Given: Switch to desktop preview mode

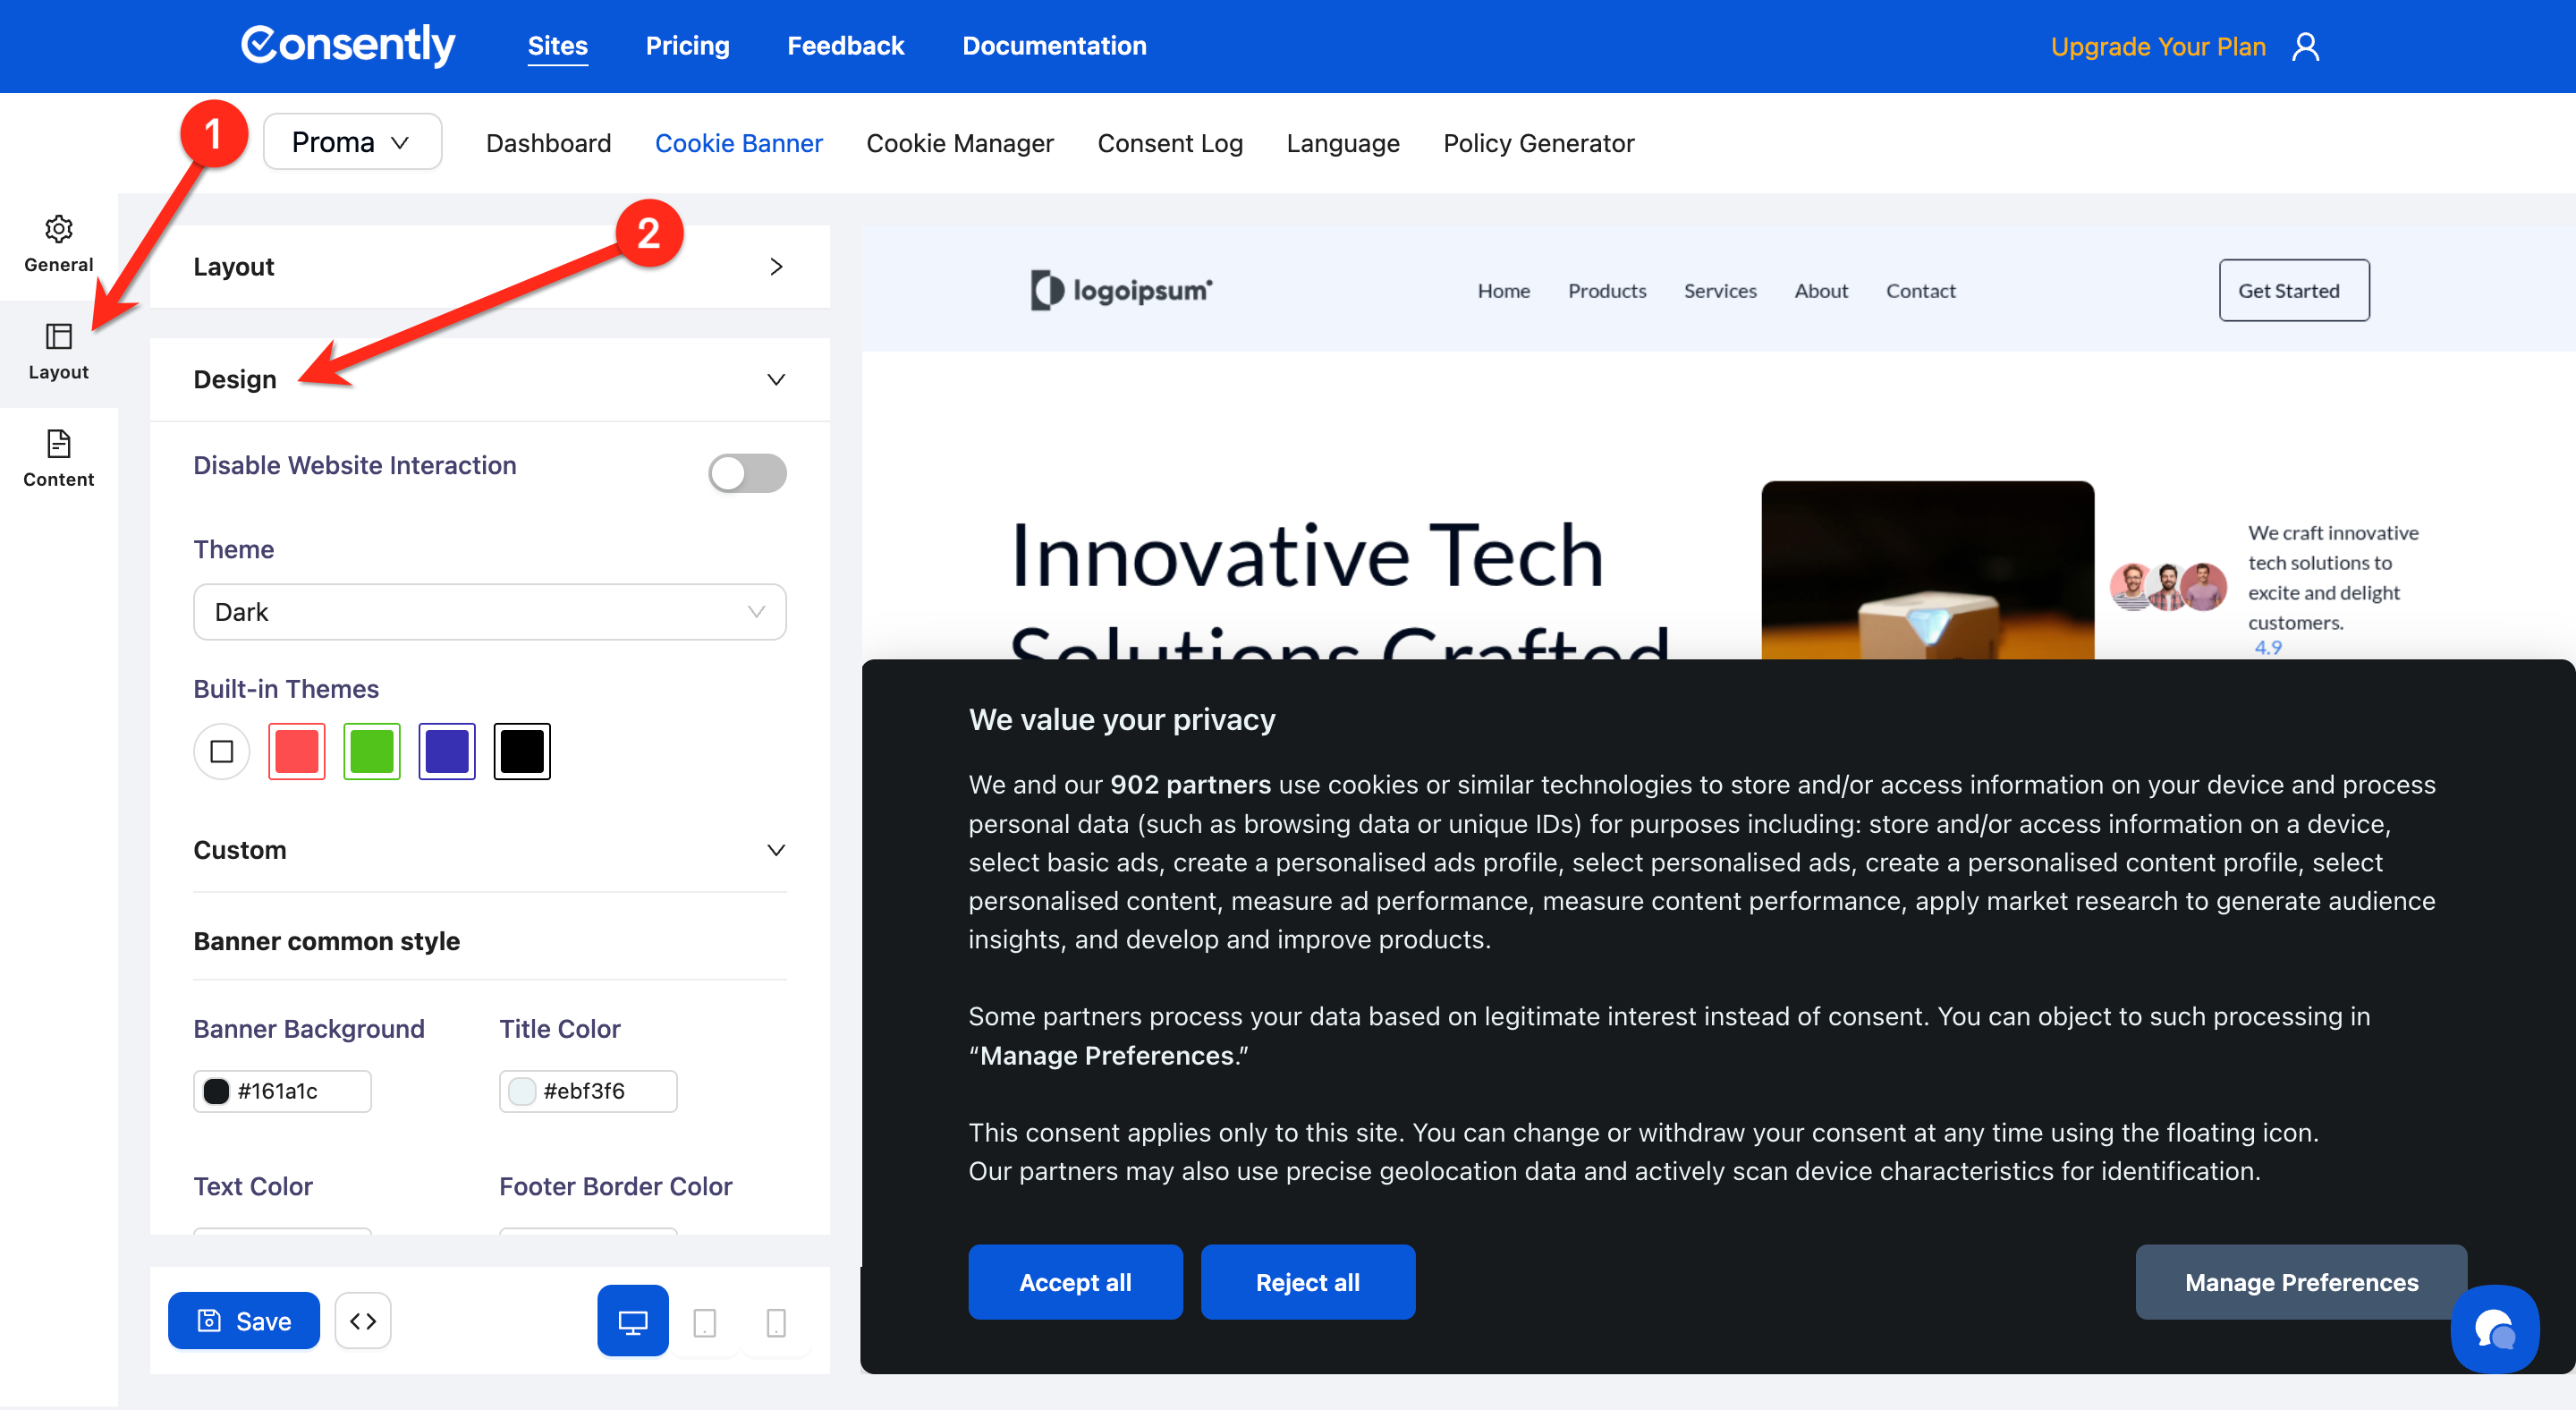Looking at the screenshot, I should 632,1321.
